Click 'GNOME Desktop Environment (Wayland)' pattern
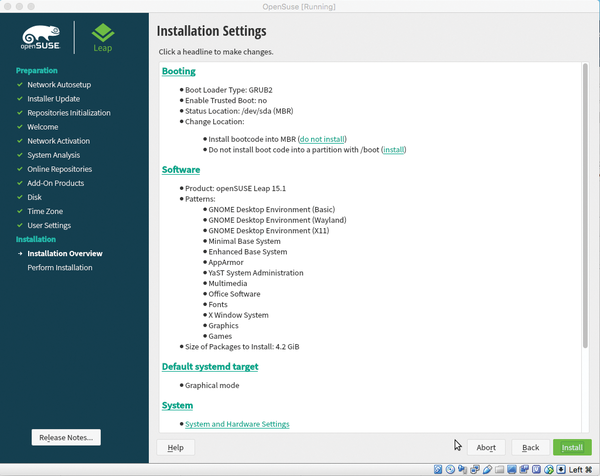600x476 pixels. [277, 220]
